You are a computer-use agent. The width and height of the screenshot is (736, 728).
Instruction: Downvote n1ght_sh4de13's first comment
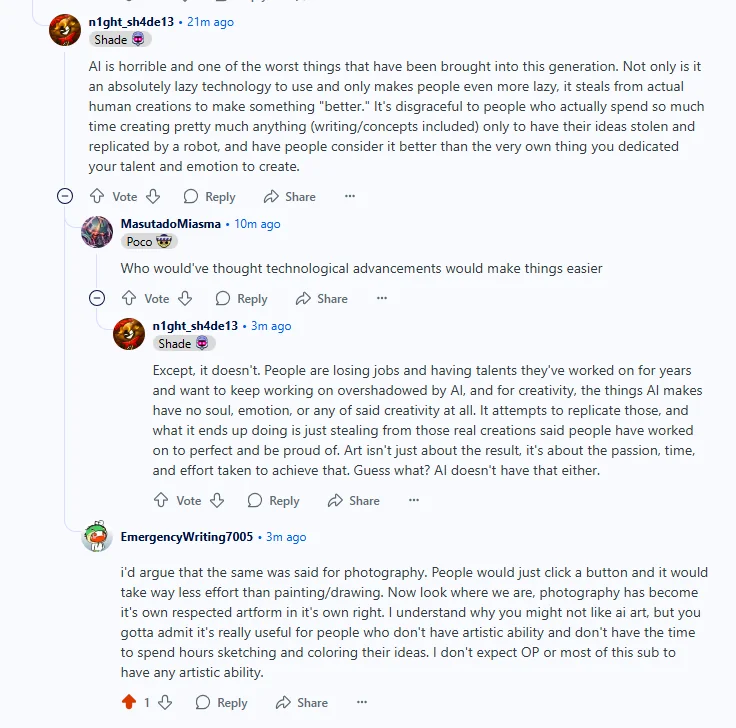pos(153,196)
